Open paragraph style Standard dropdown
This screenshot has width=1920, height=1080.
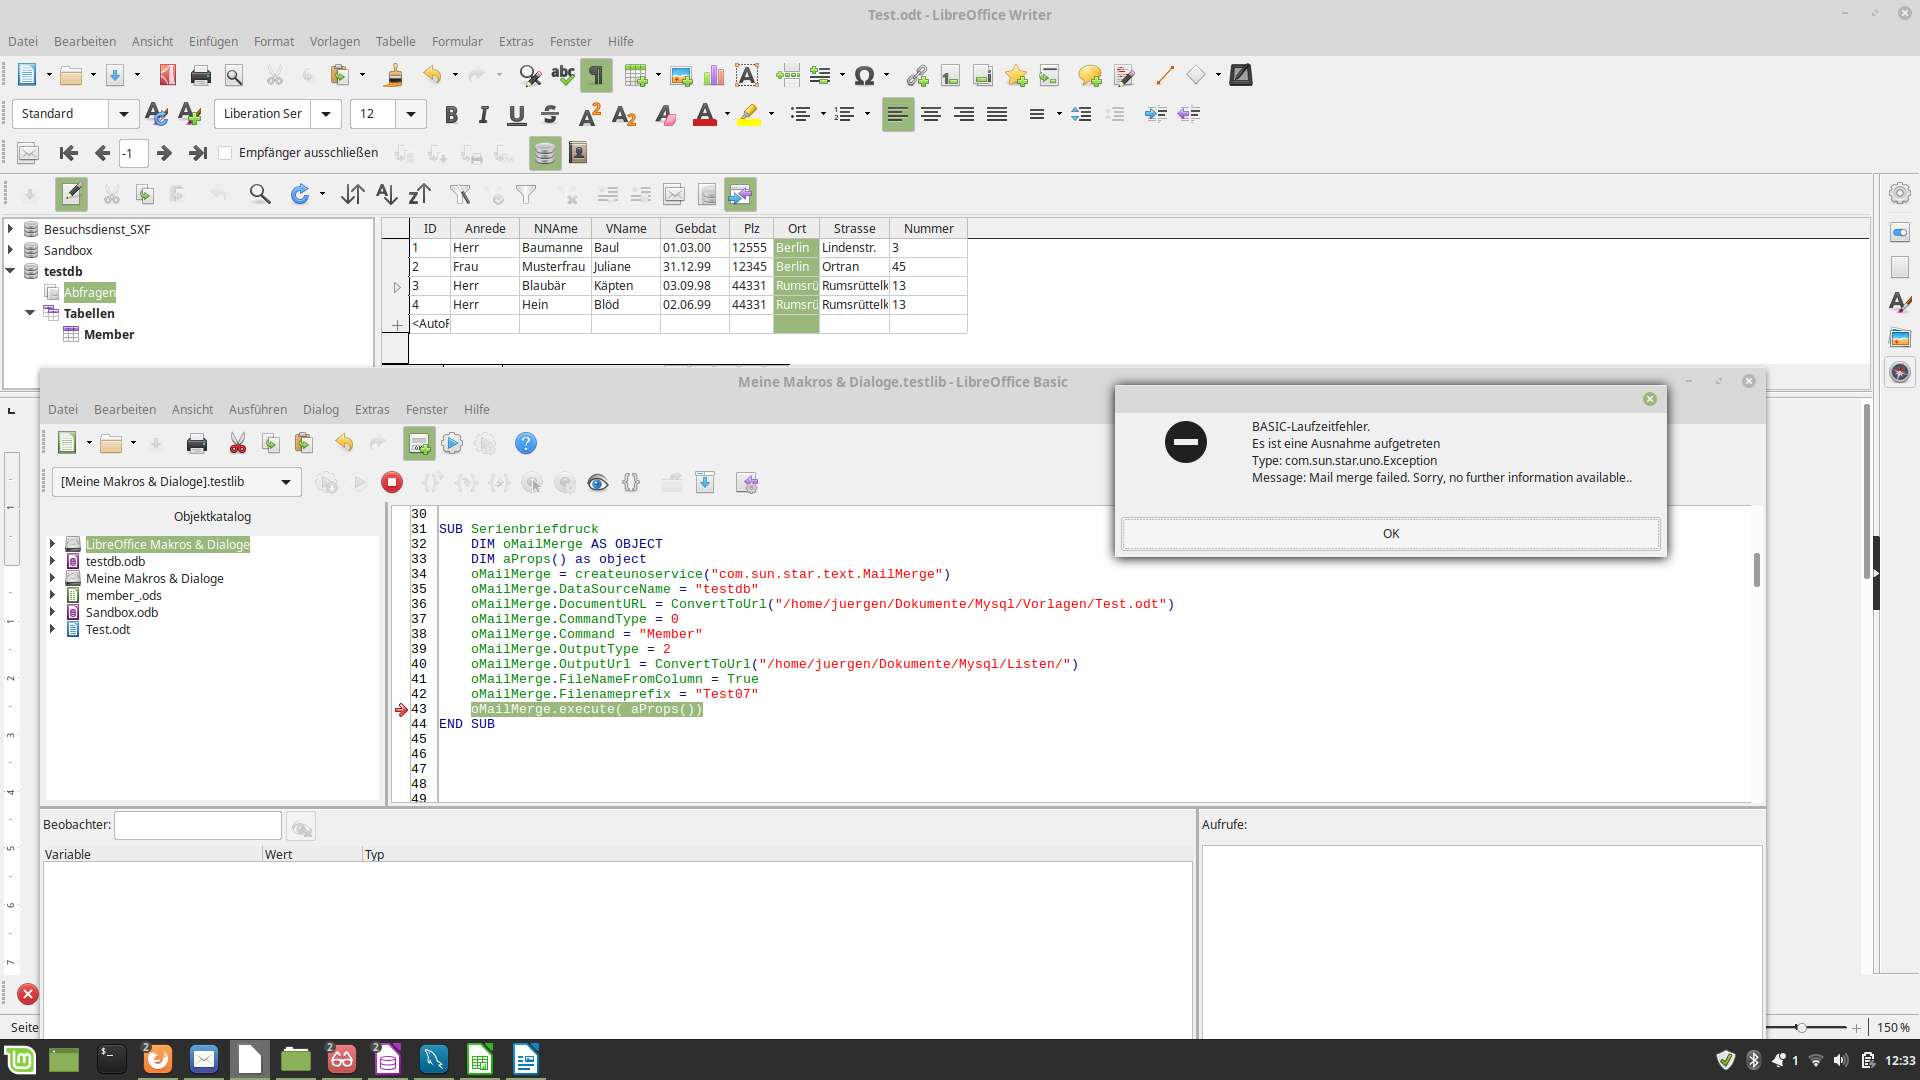pos(124,114)
